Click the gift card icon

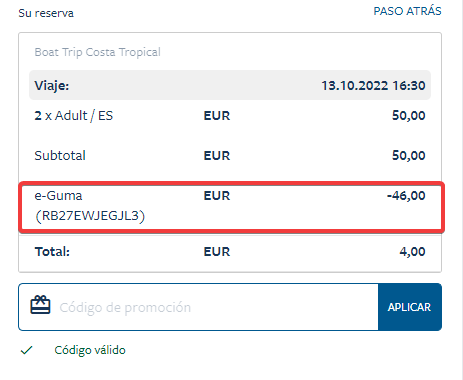click(x=40, y=305)
